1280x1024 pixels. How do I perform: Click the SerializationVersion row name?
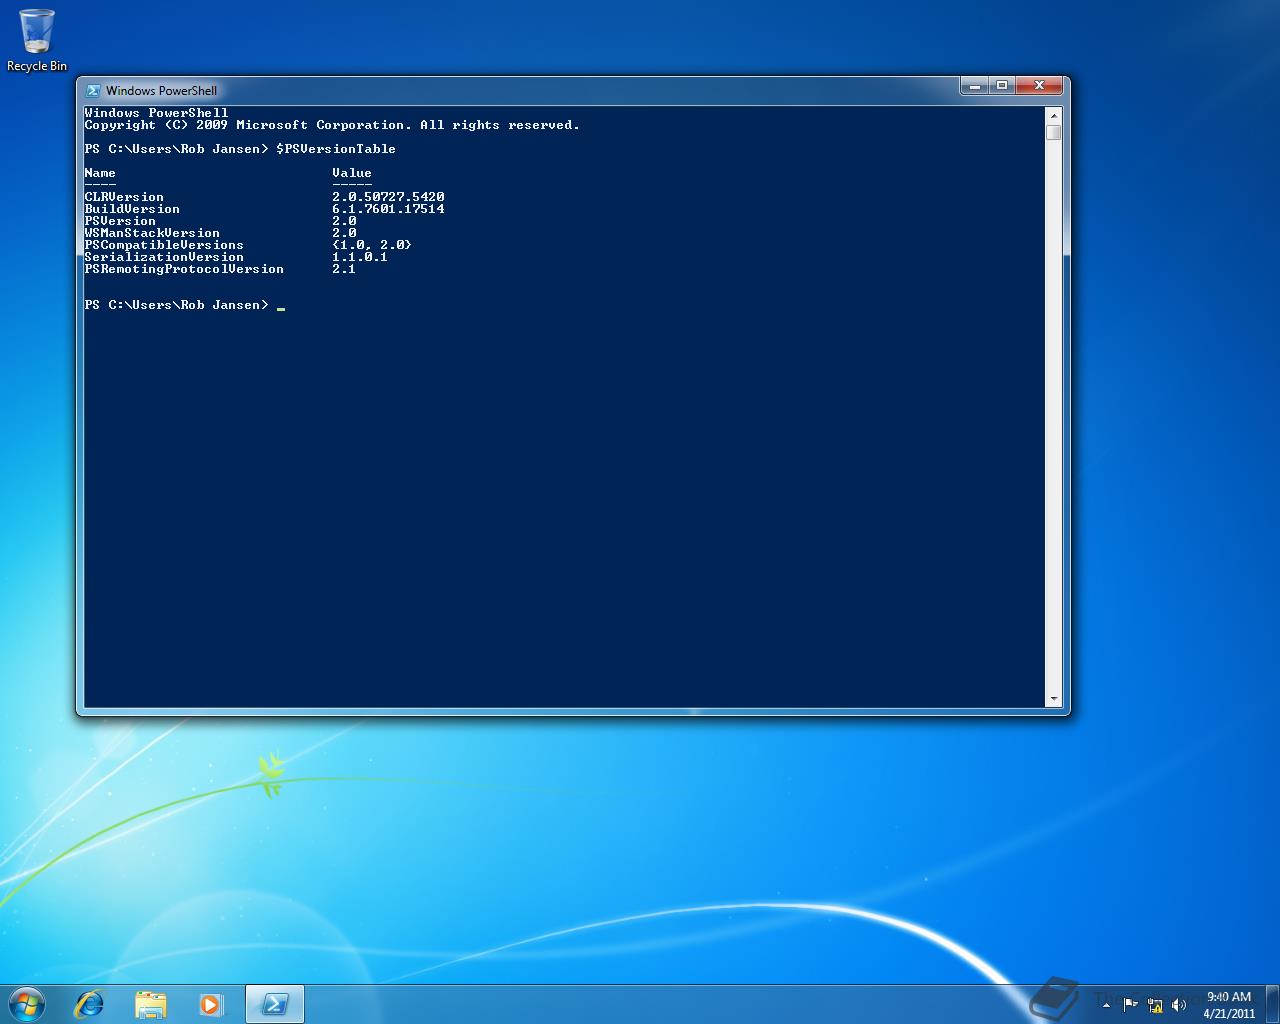(164, 257)
